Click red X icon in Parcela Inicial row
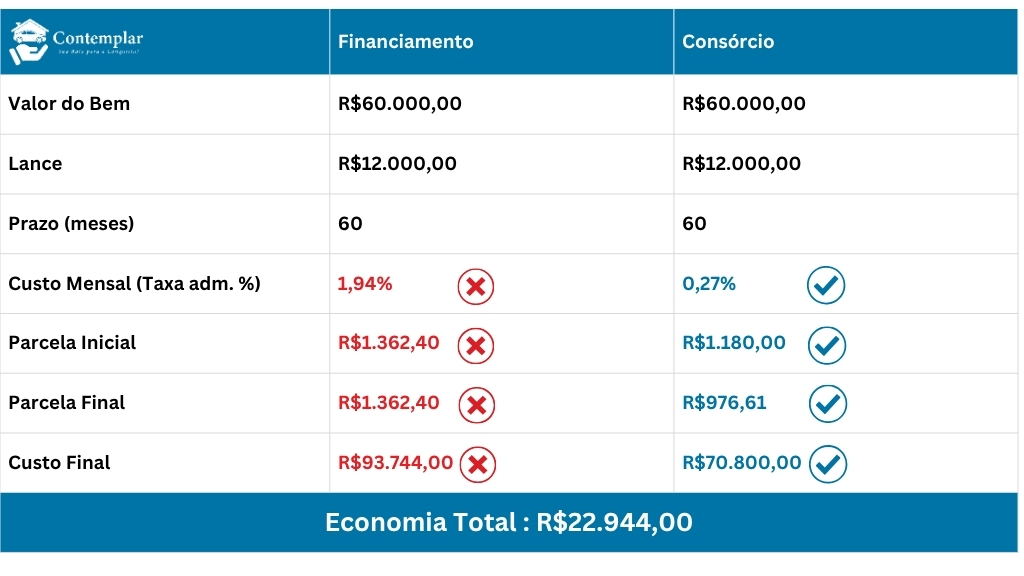1024x576 pixels. pos(475,346)
